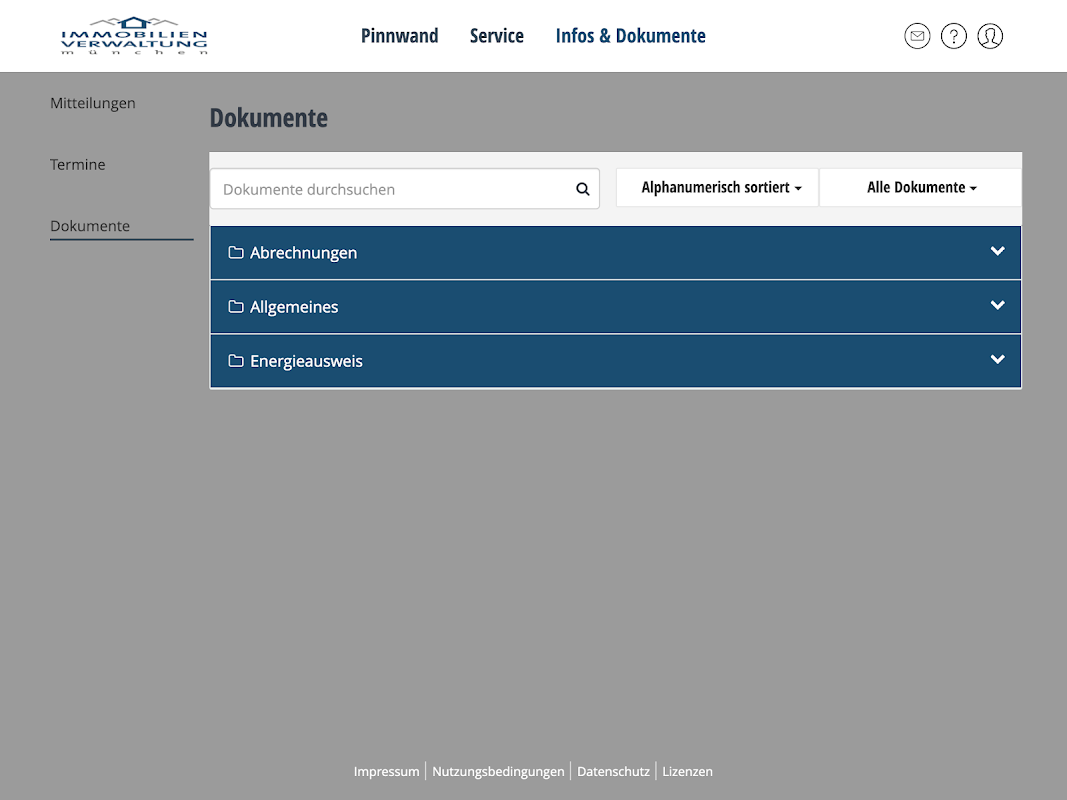
Task: Open the Service menu
Action: [x=497, y=36]
